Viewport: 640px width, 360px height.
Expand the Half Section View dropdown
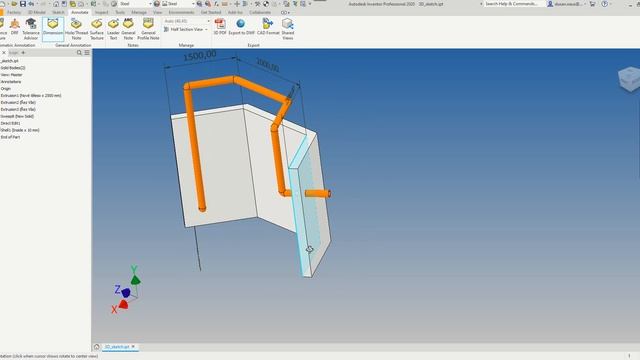[x=206, y=29]
